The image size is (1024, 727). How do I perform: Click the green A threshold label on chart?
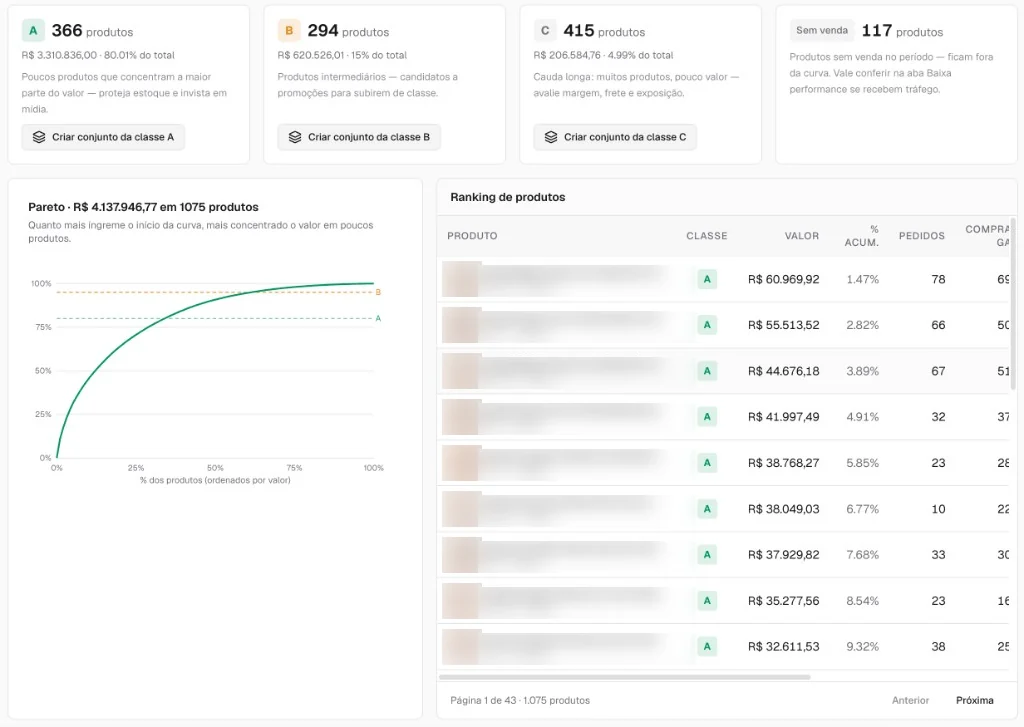pos(378,319)
